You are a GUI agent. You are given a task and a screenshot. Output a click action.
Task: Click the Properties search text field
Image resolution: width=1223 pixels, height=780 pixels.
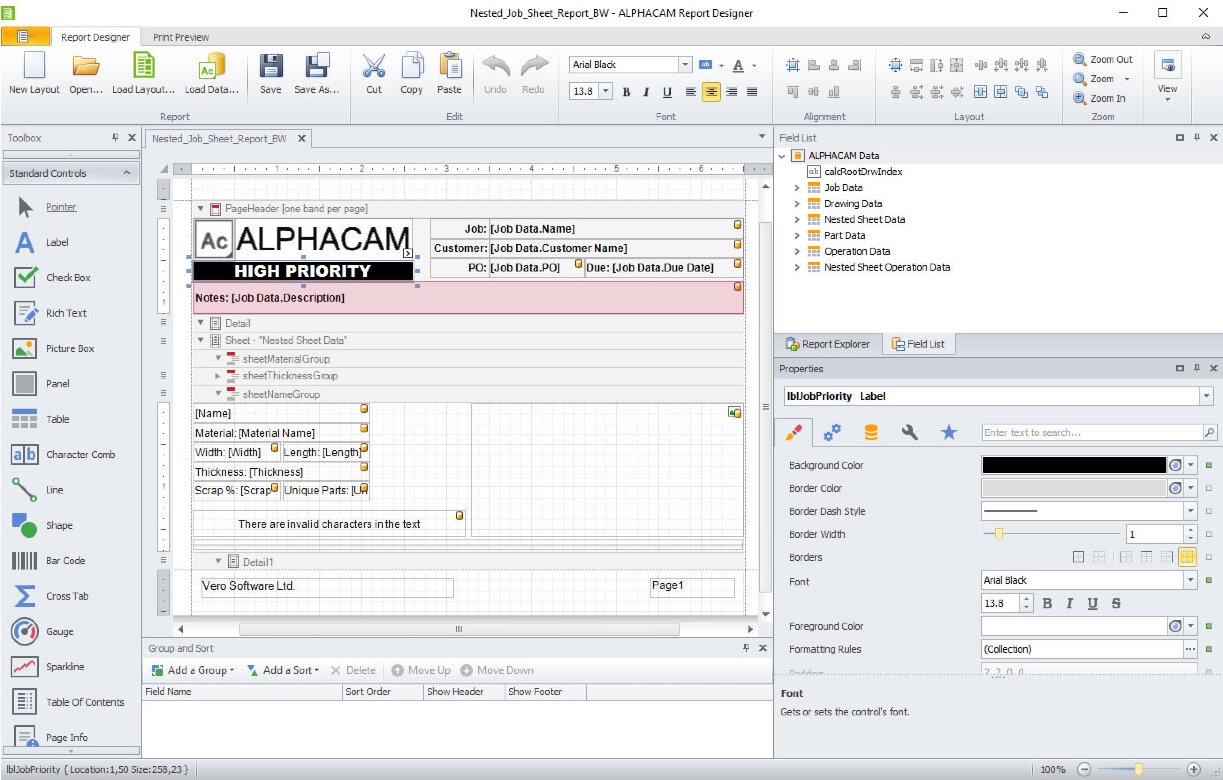1091,432
